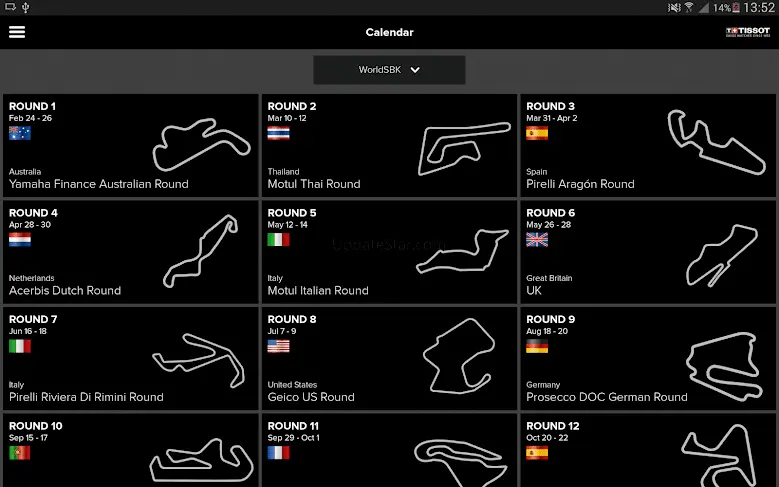The image size is (779, 487).
Task: Open Motul Italian Round details
Action: click(x=318, y=291)
